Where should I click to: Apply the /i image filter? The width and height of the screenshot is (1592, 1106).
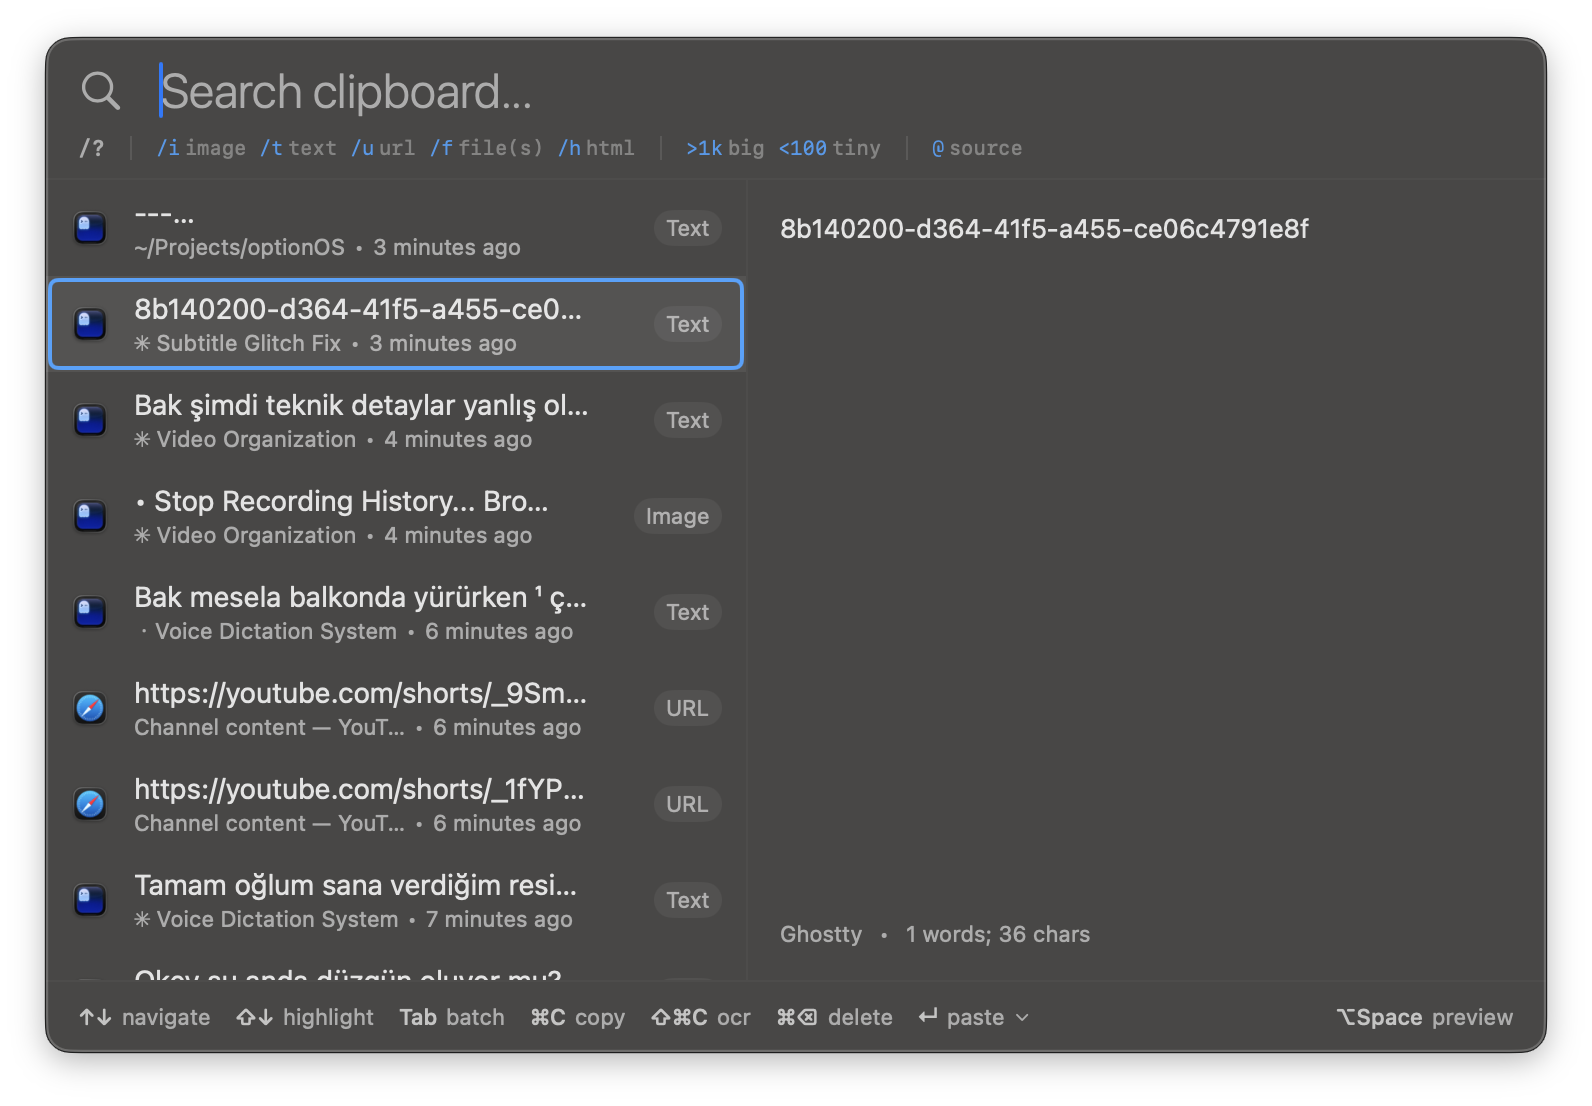pyautogui.click(x=201, y=148)
